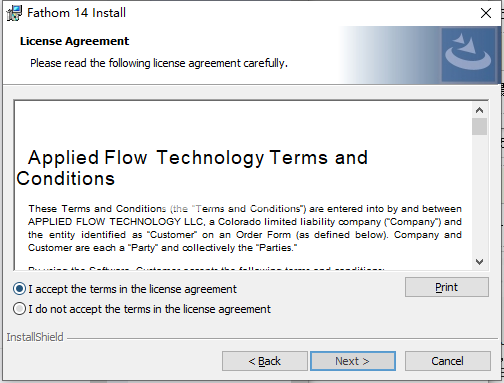Click inside the license agreement paragraph text
Viewport: 504px width, 383px height.
(245, 228)
